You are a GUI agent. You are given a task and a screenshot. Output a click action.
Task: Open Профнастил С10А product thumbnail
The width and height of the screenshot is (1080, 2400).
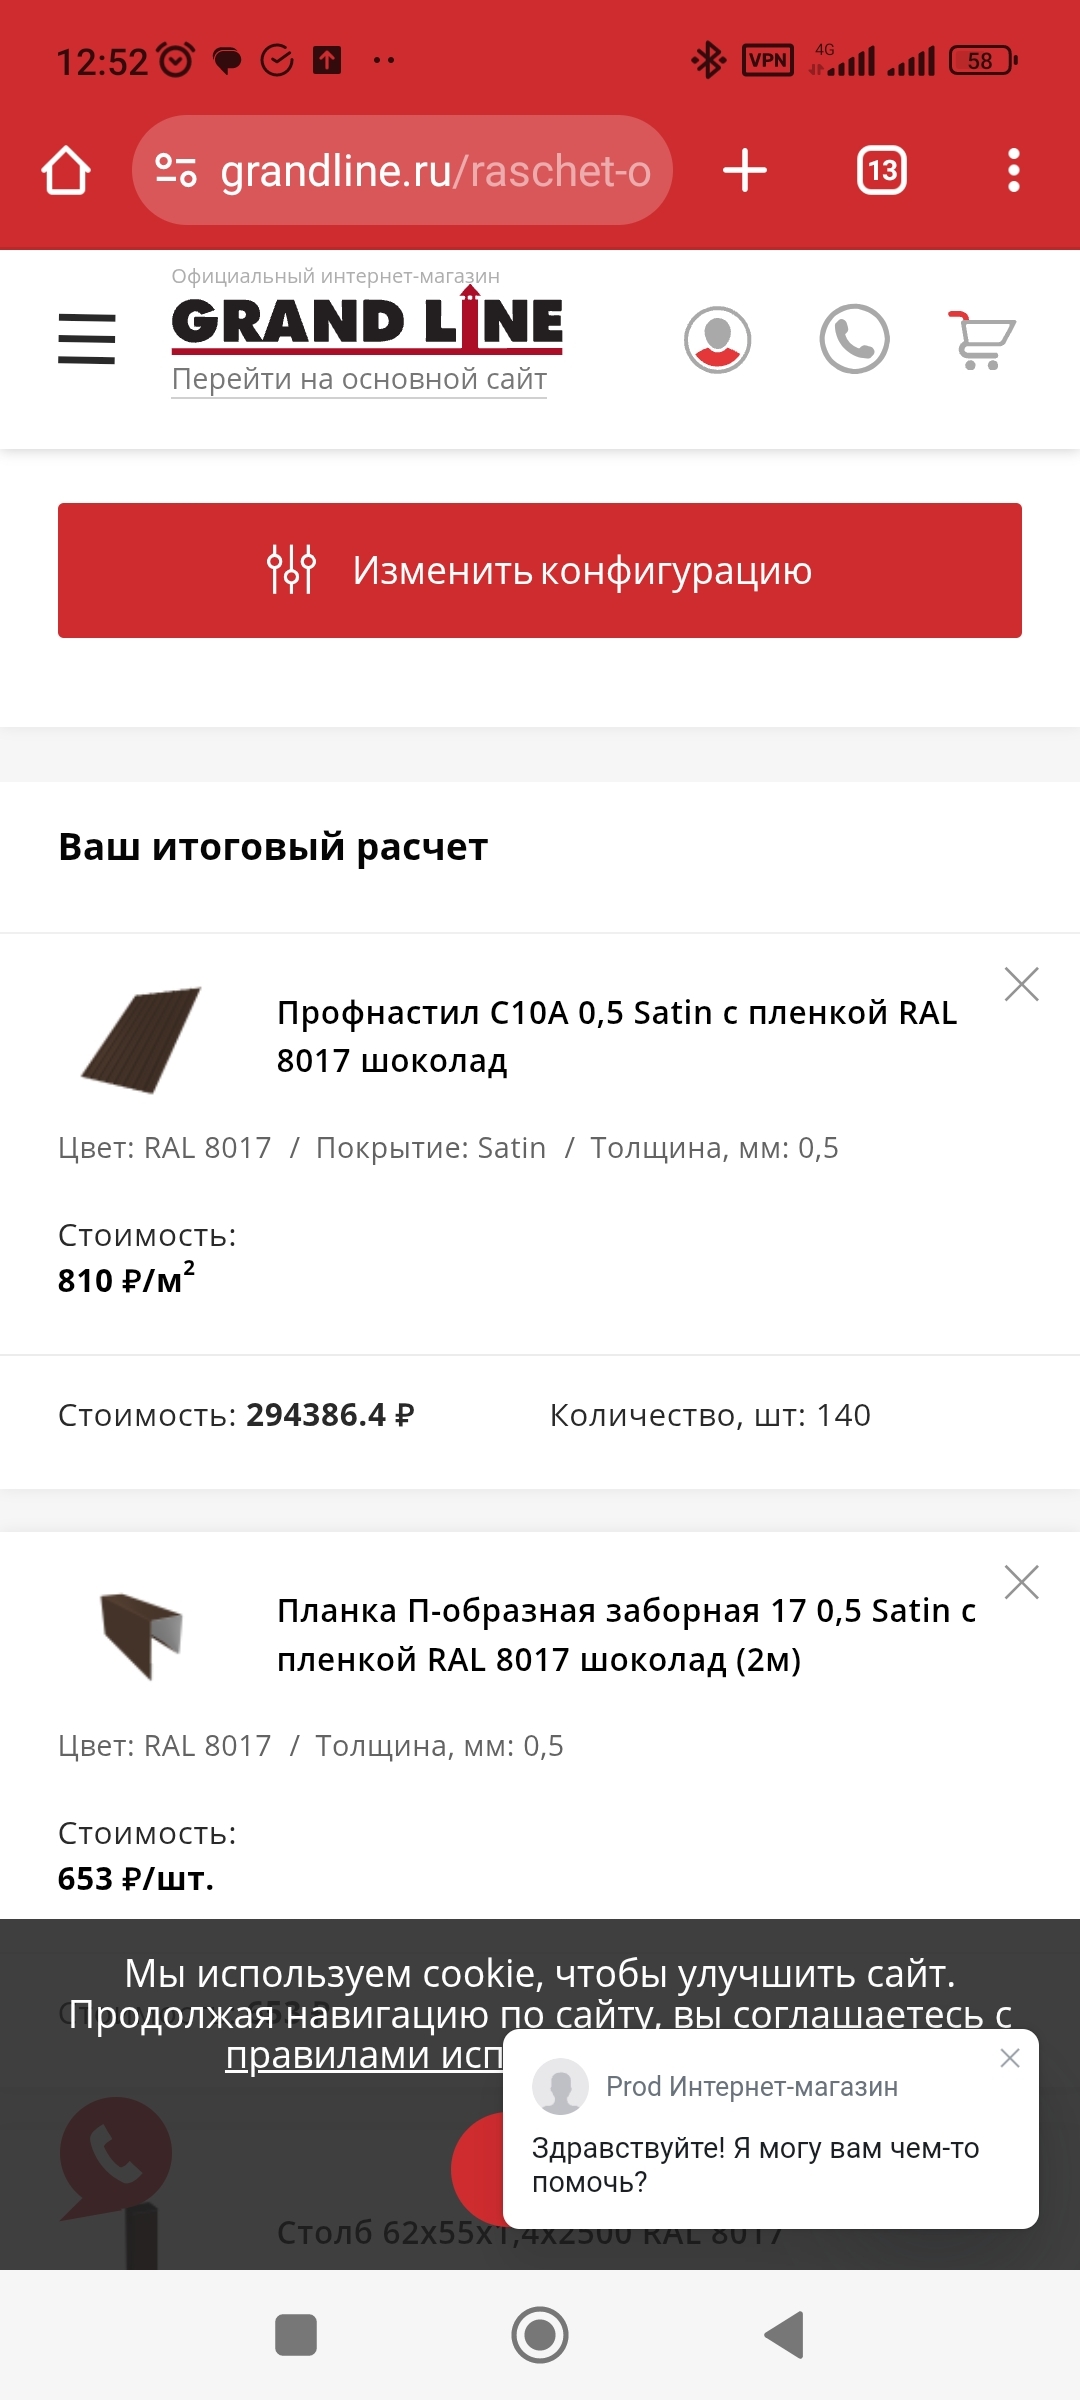tap(141, 1040)
